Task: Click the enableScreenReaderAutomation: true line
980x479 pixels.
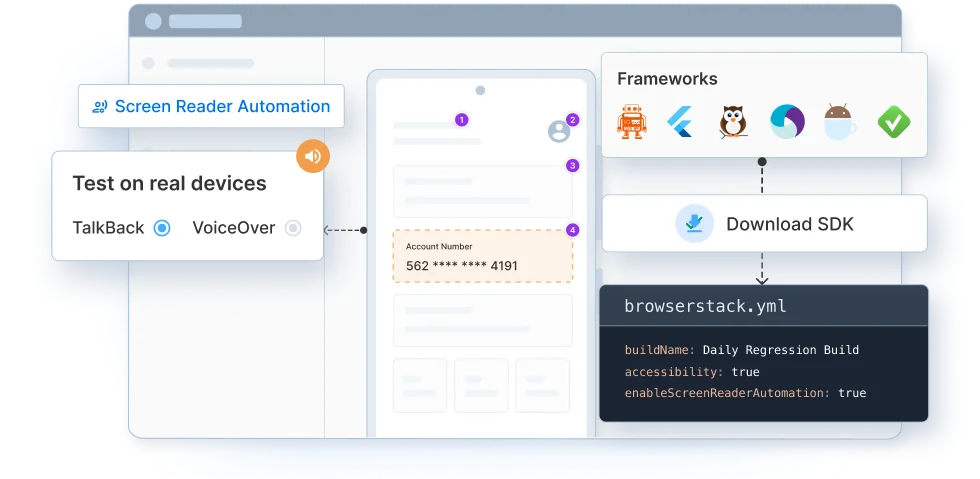Action: pyautogui.click(x=745, y=393)
